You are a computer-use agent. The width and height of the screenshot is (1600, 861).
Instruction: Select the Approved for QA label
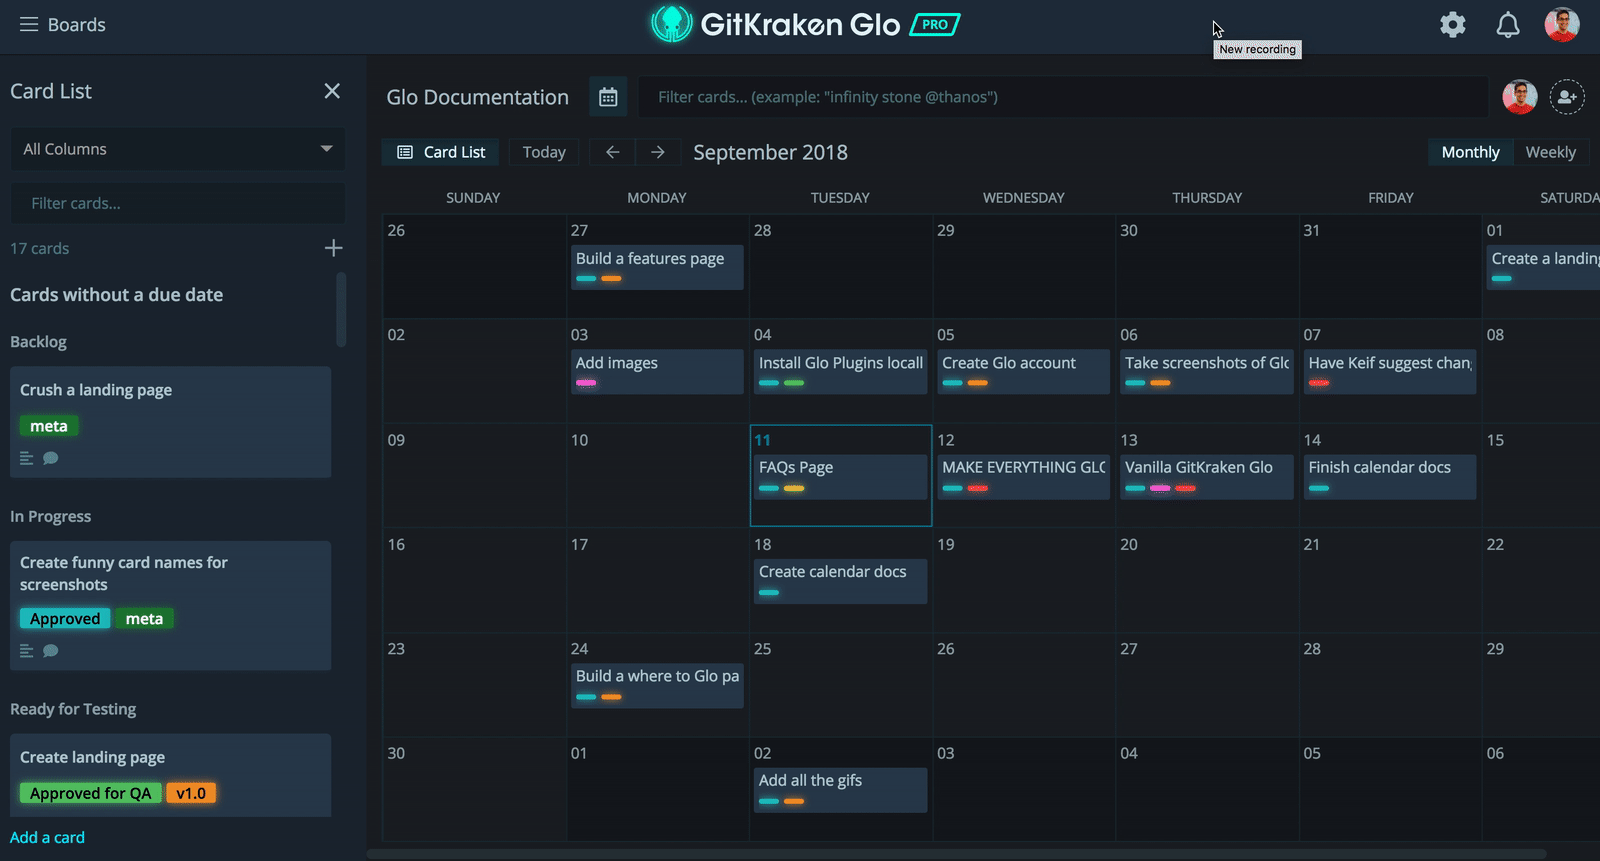pos(91,793)
